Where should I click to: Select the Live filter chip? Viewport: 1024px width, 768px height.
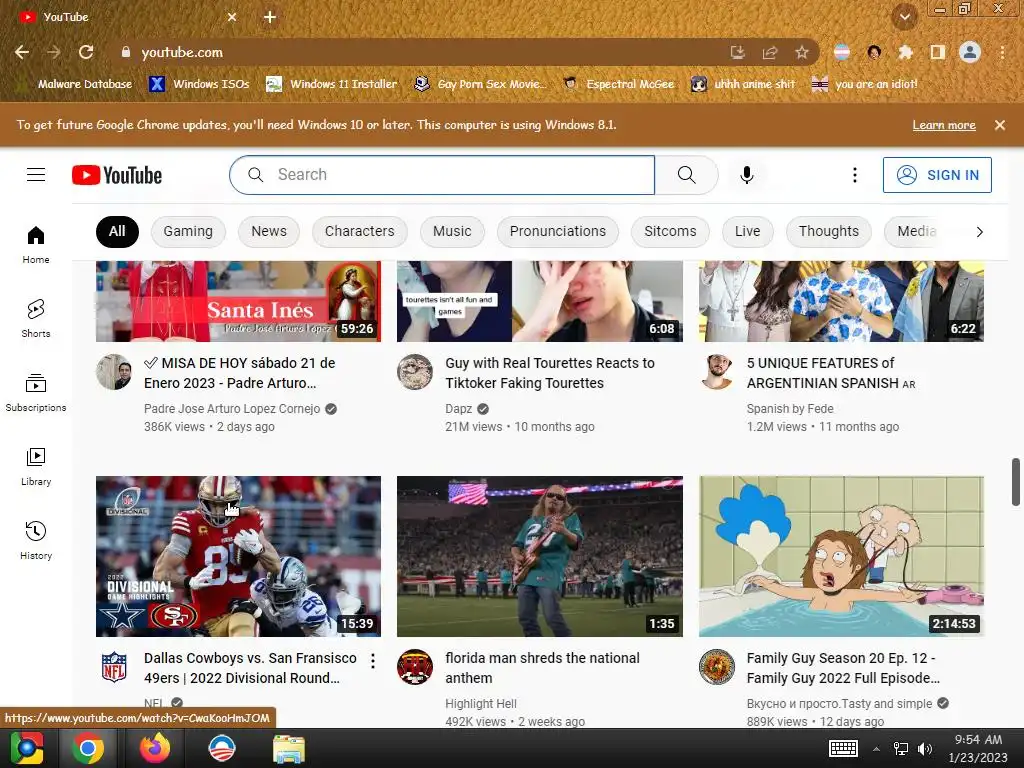pos(748,232)
